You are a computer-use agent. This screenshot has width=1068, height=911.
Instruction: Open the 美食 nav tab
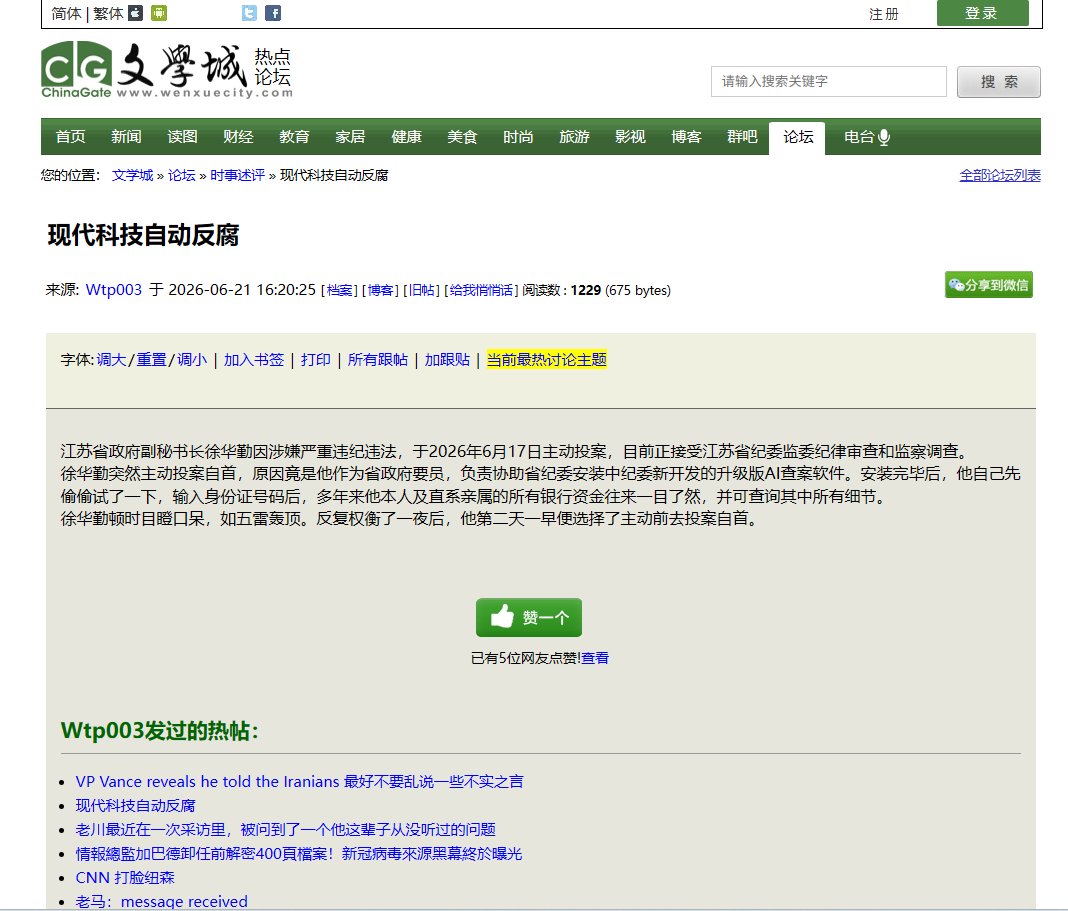click(x=462, y=137)
